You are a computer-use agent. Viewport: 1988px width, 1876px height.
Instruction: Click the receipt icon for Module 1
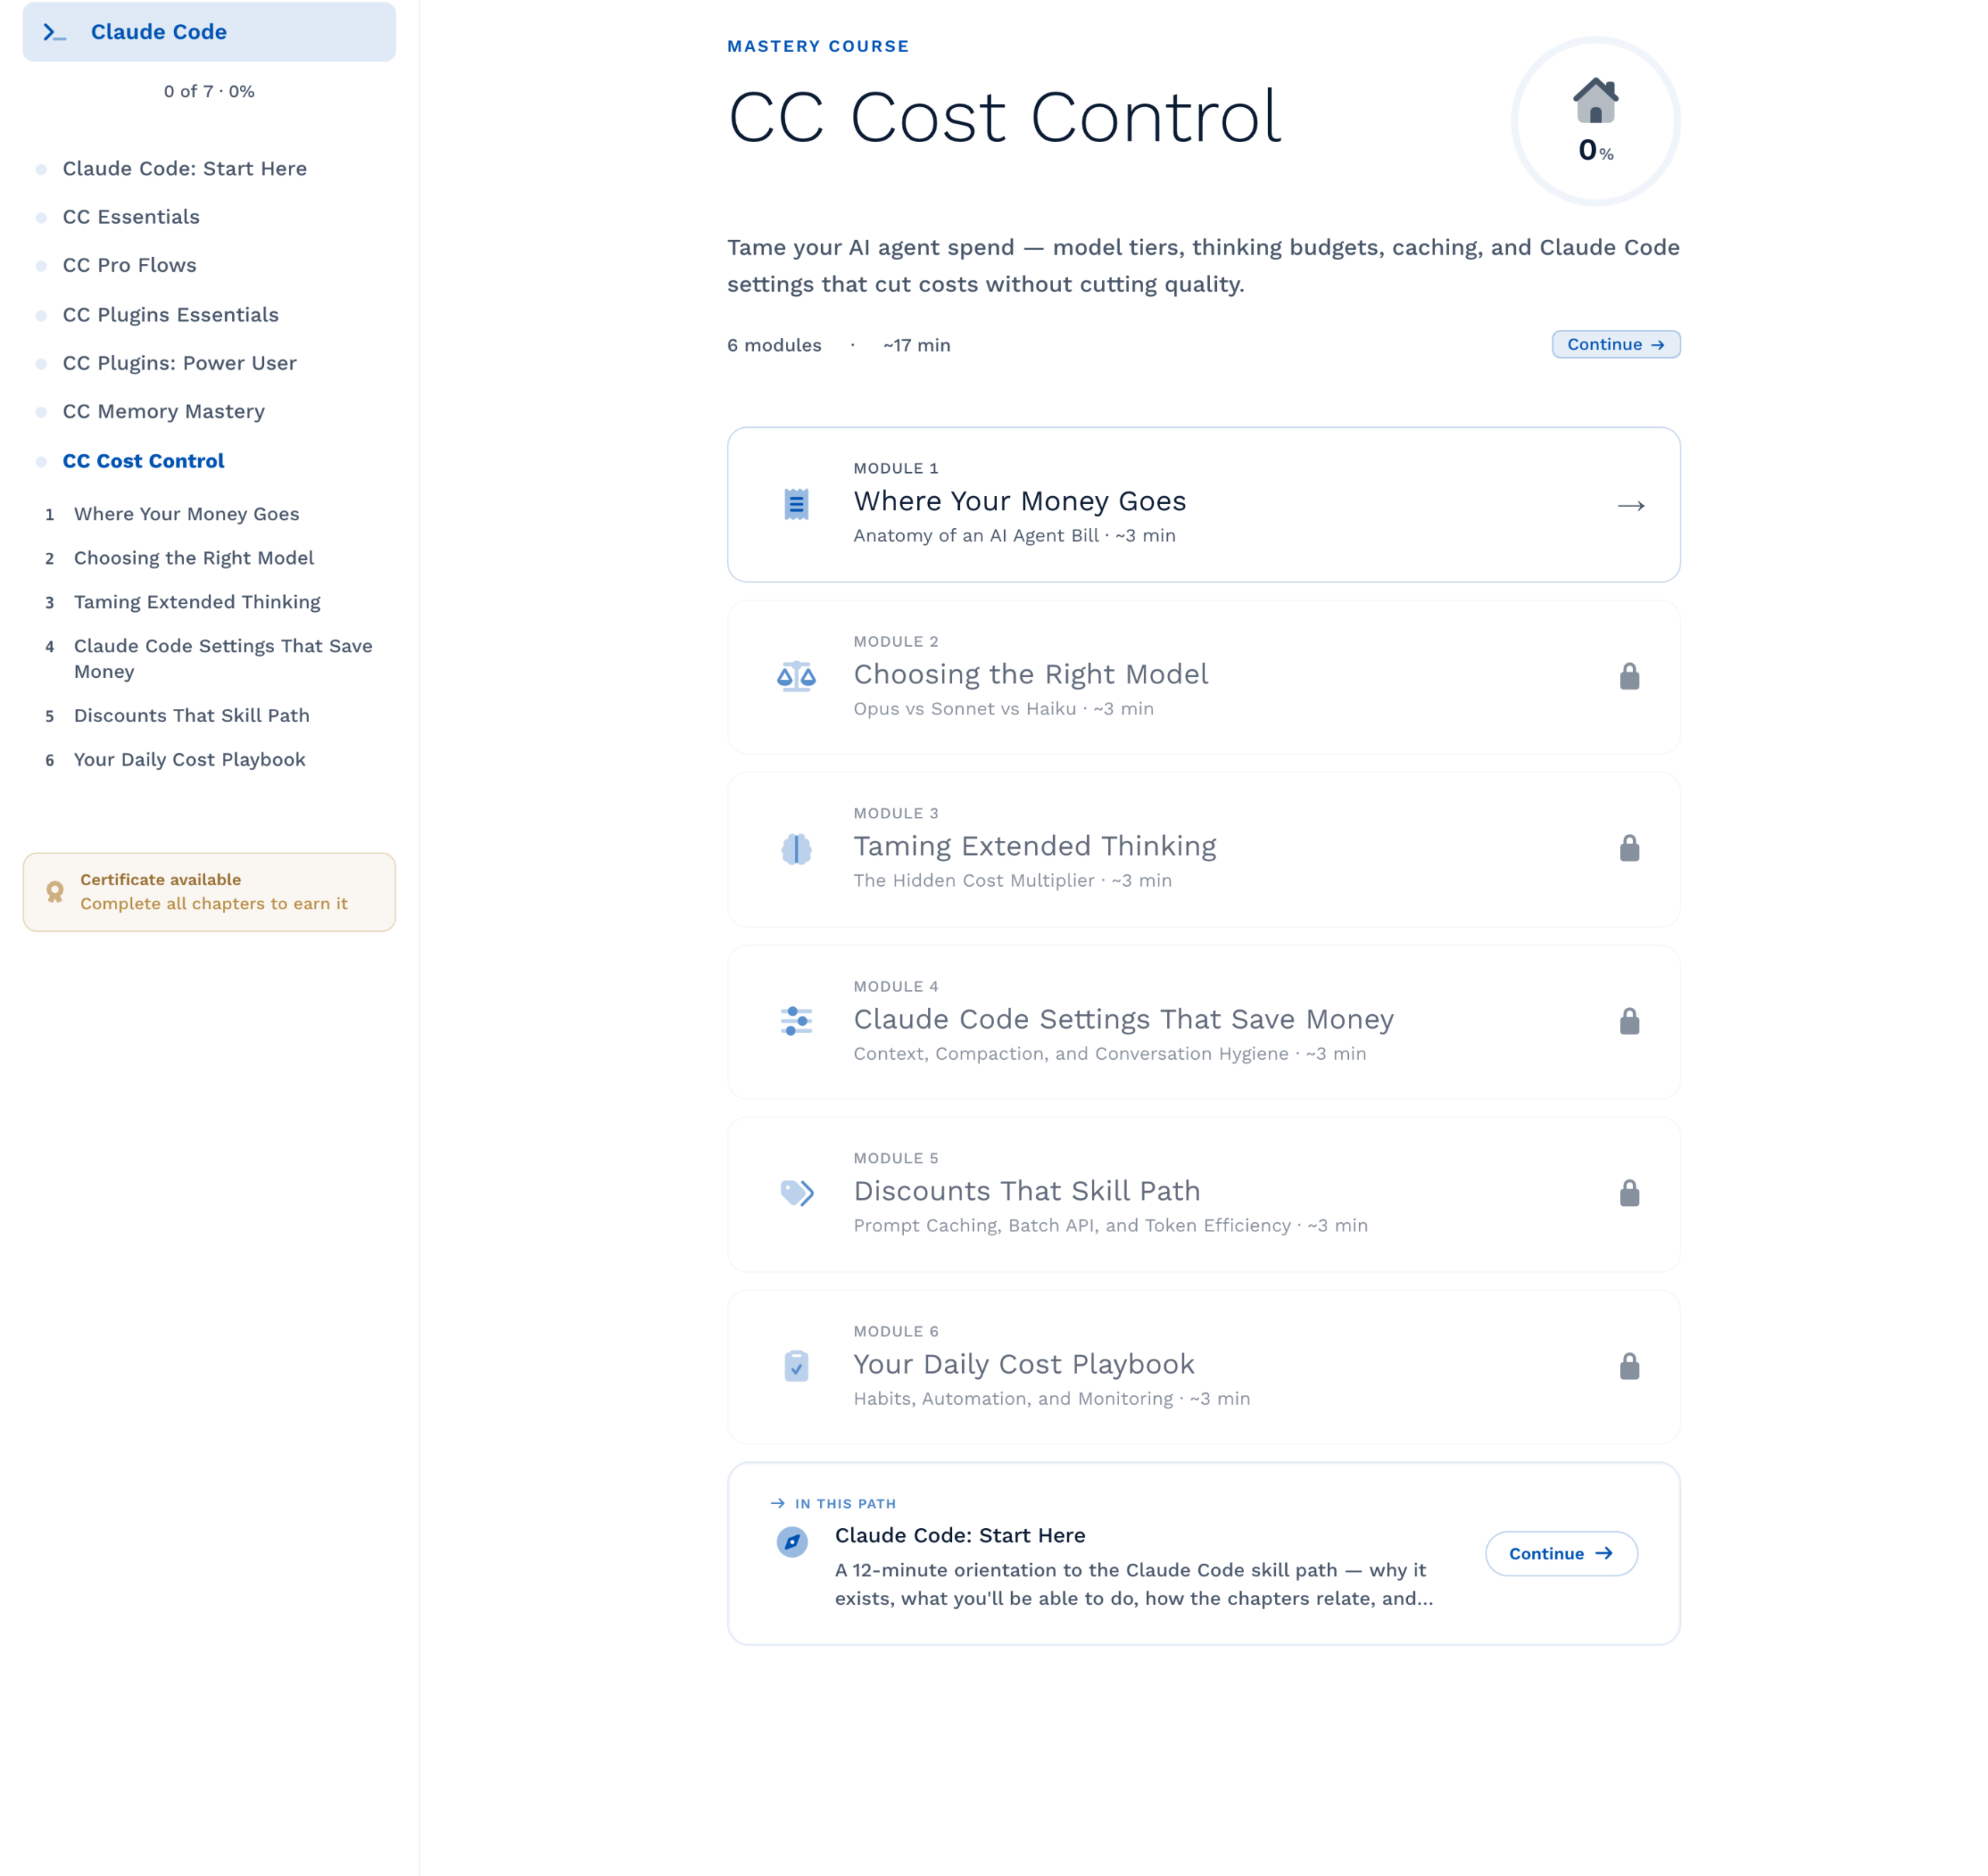(x=796, y=504)
